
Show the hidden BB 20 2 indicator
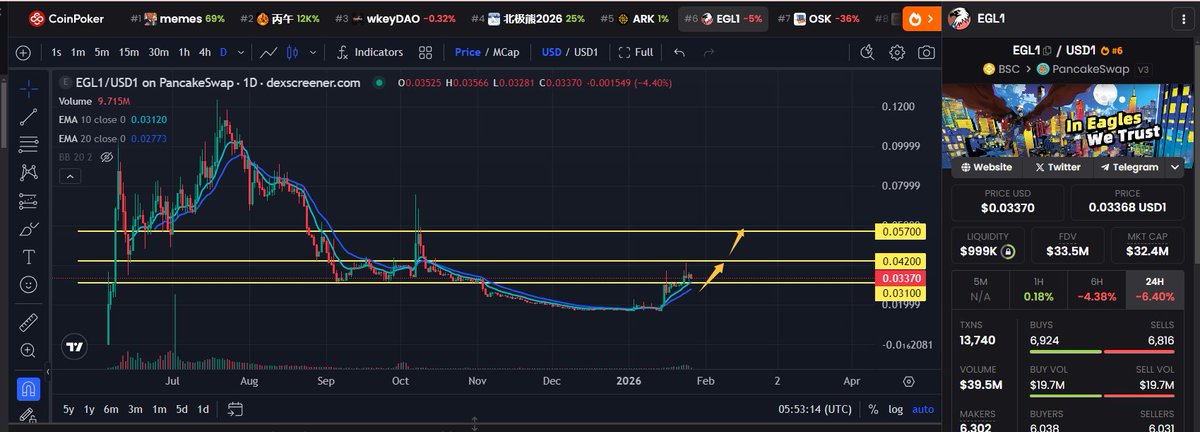point(107,157)
